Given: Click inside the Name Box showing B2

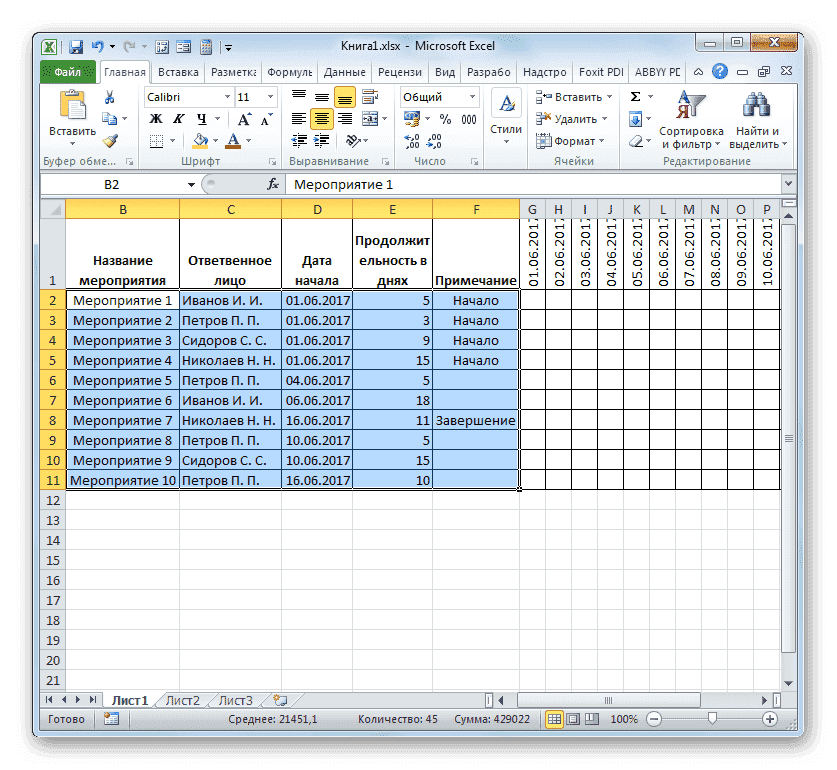Looking at the screenshot, I should 110,184.
